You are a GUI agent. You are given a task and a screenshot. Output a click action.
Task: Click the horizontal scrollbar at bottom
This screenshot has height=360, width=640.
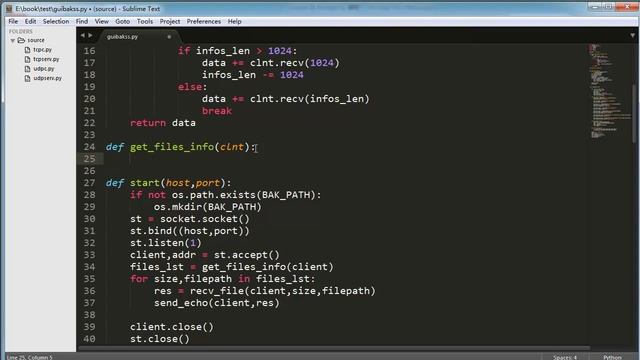tap(333, 348)
